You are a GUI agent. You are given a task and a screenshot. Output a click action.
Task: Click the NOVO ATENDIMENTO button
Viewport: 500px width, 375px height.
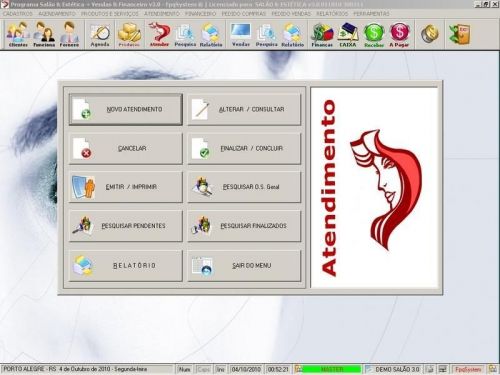coord(126,109)
